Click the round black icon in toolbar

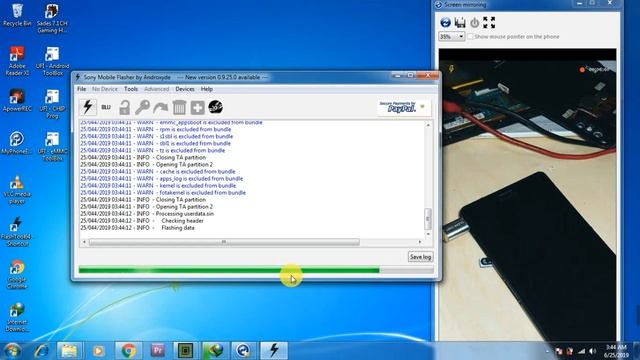point(216,107)
